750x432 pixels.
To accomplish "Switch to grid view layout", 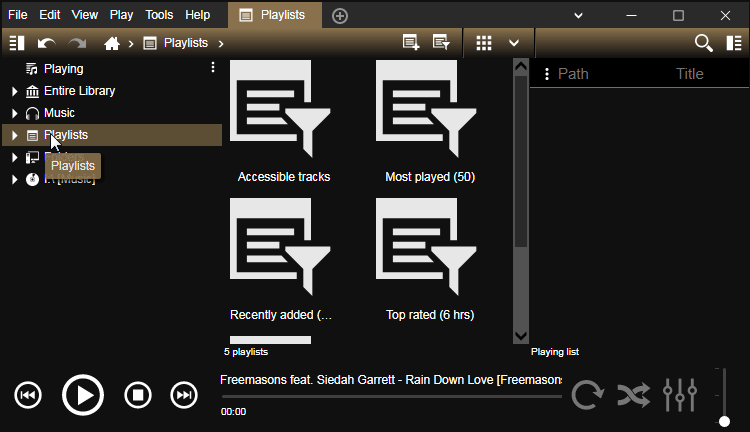I will point(484,43).
